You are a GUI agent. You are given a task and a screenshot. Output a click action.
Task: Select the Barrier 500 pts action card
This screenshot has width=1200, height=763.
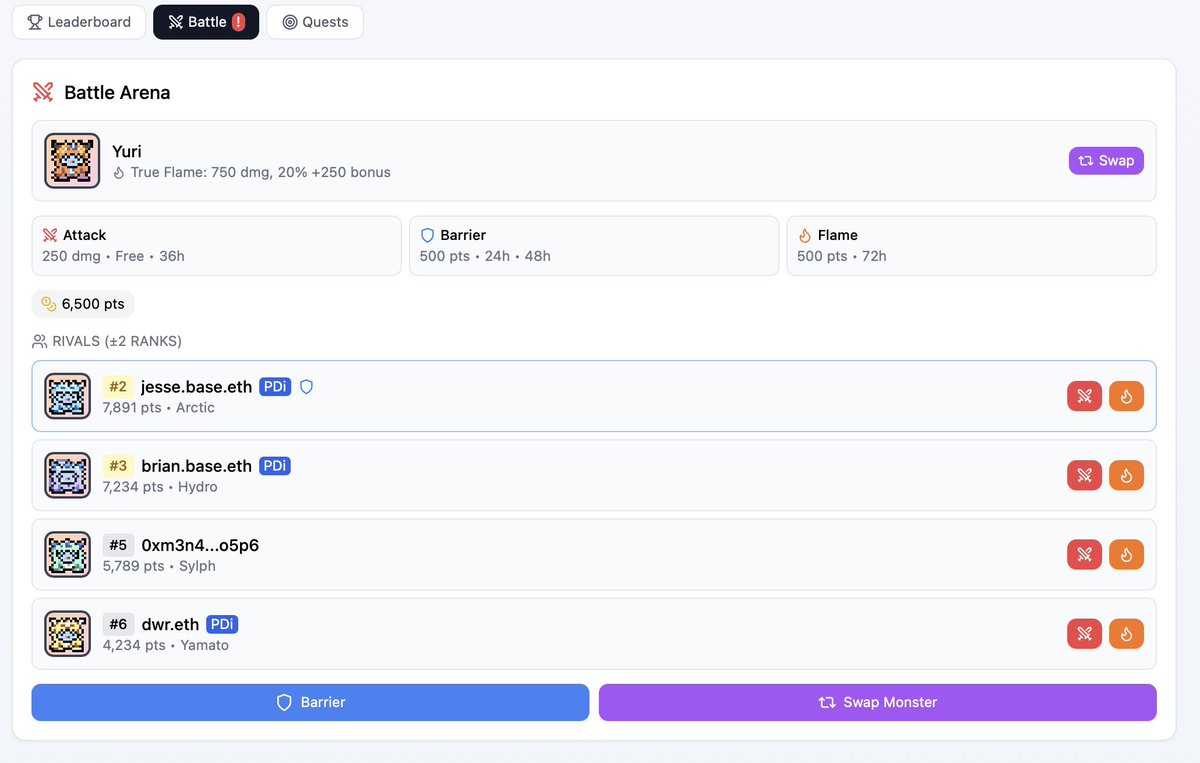click(x=594, y=245)
